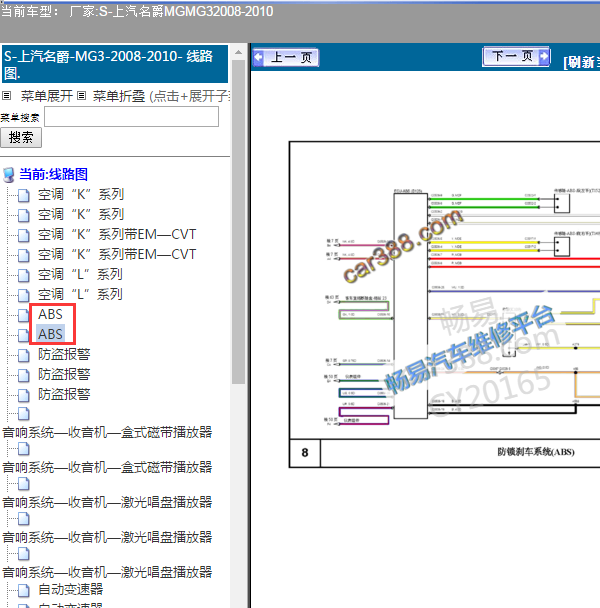Click the 防锁刹车系统(ABS) diagram title
Viewport: 600px width, 608px height.
(536, 452)
